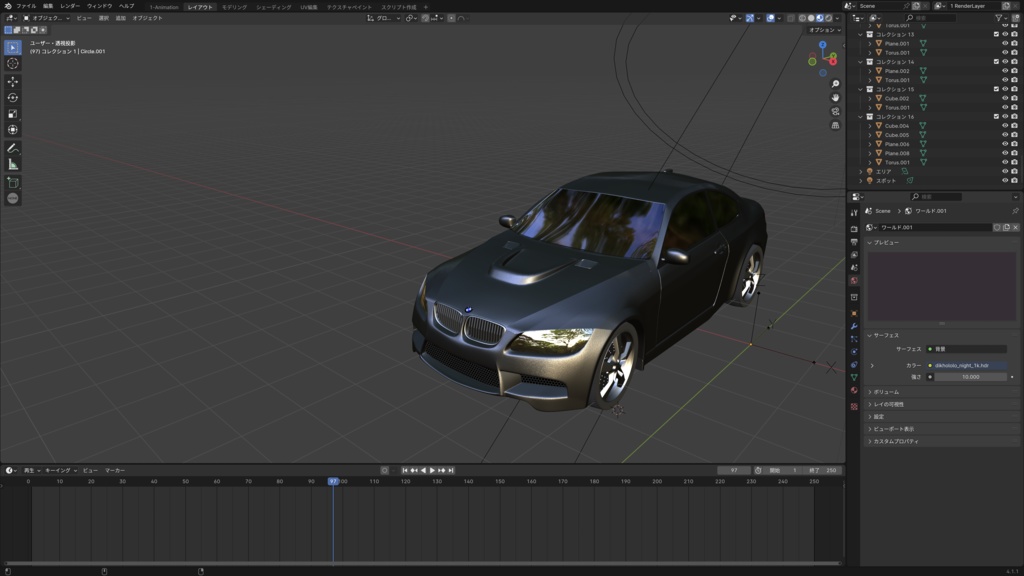Expand the レイの可視性 panel

(940, 404)
